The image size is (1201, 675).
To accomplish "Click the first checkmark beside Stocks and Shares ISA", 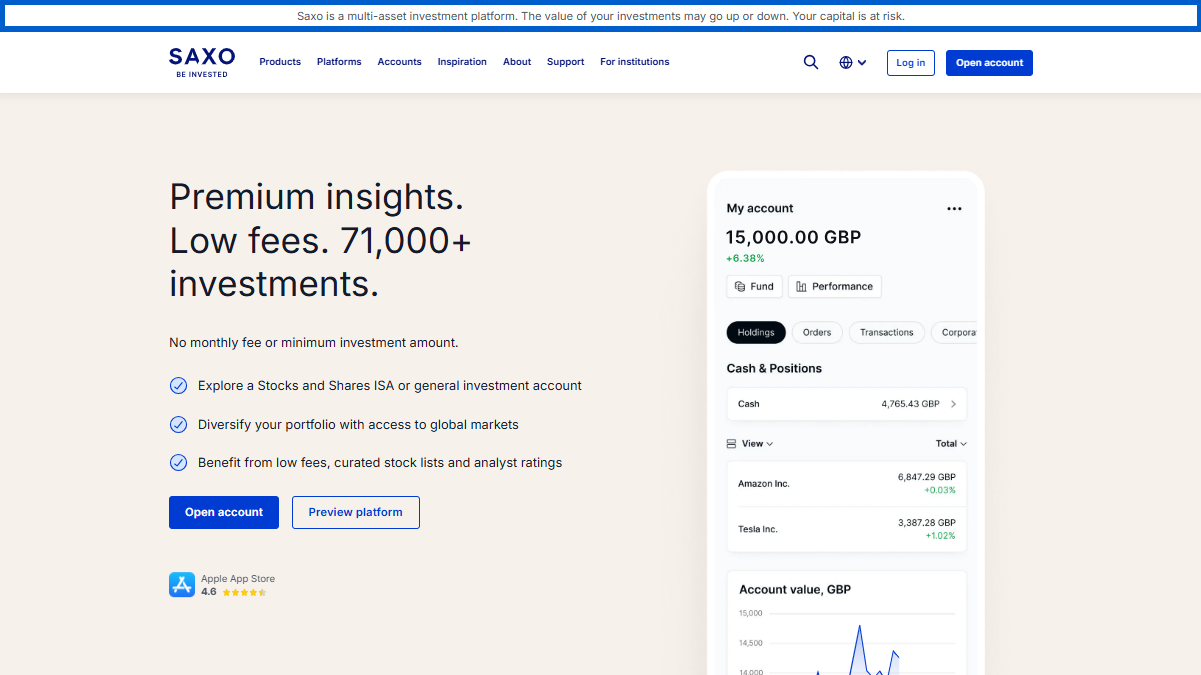I will [x=178, y=386].
